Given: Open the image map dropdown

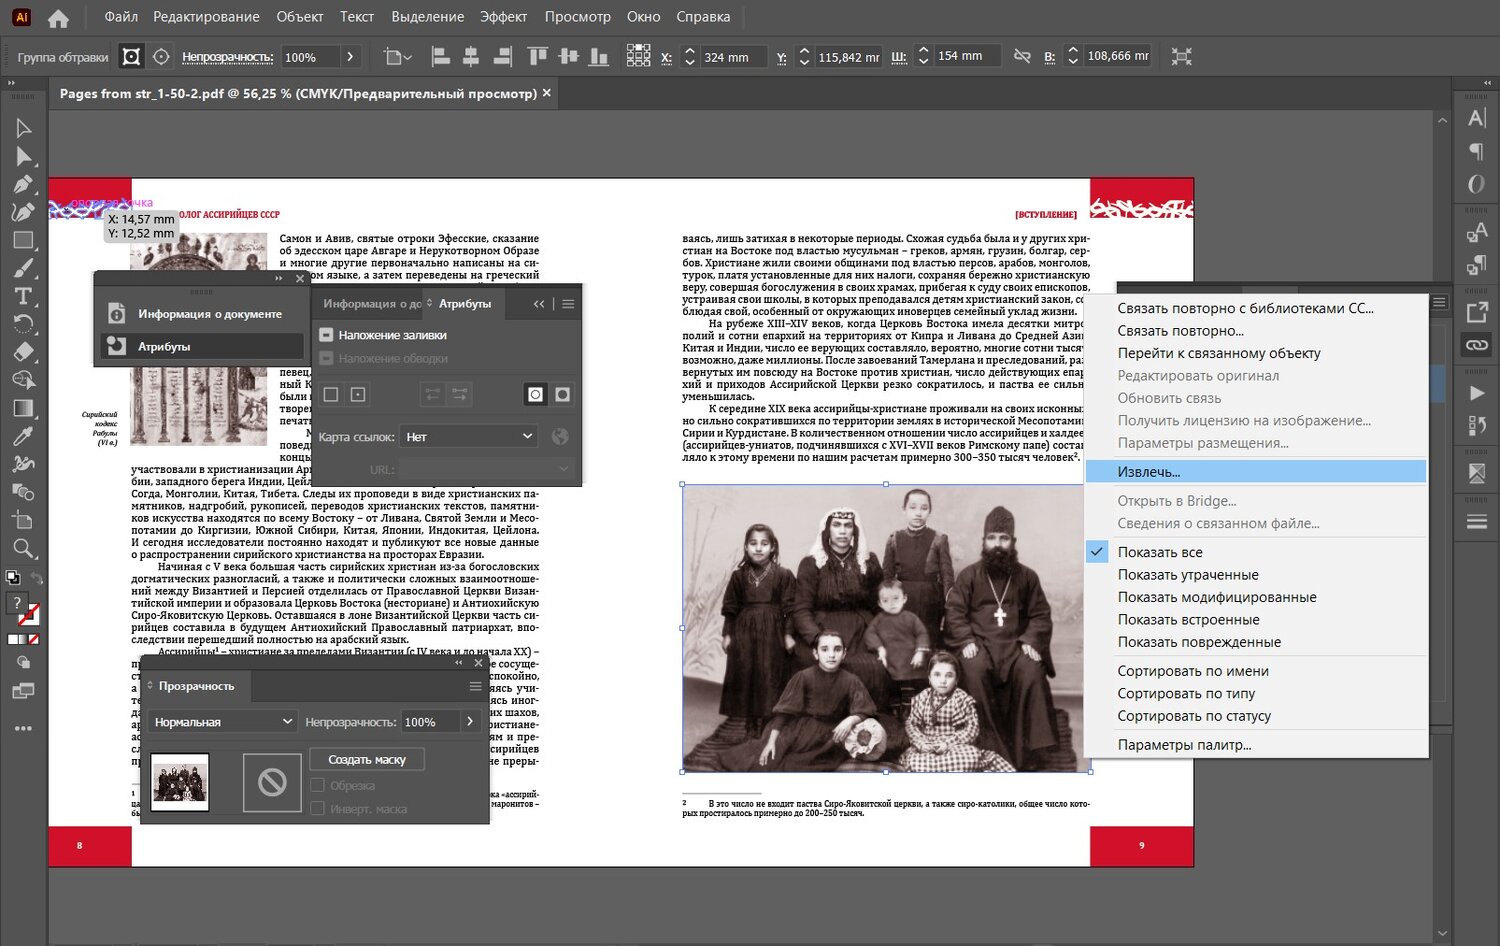Looking at the screenshot, I should 469,437.
